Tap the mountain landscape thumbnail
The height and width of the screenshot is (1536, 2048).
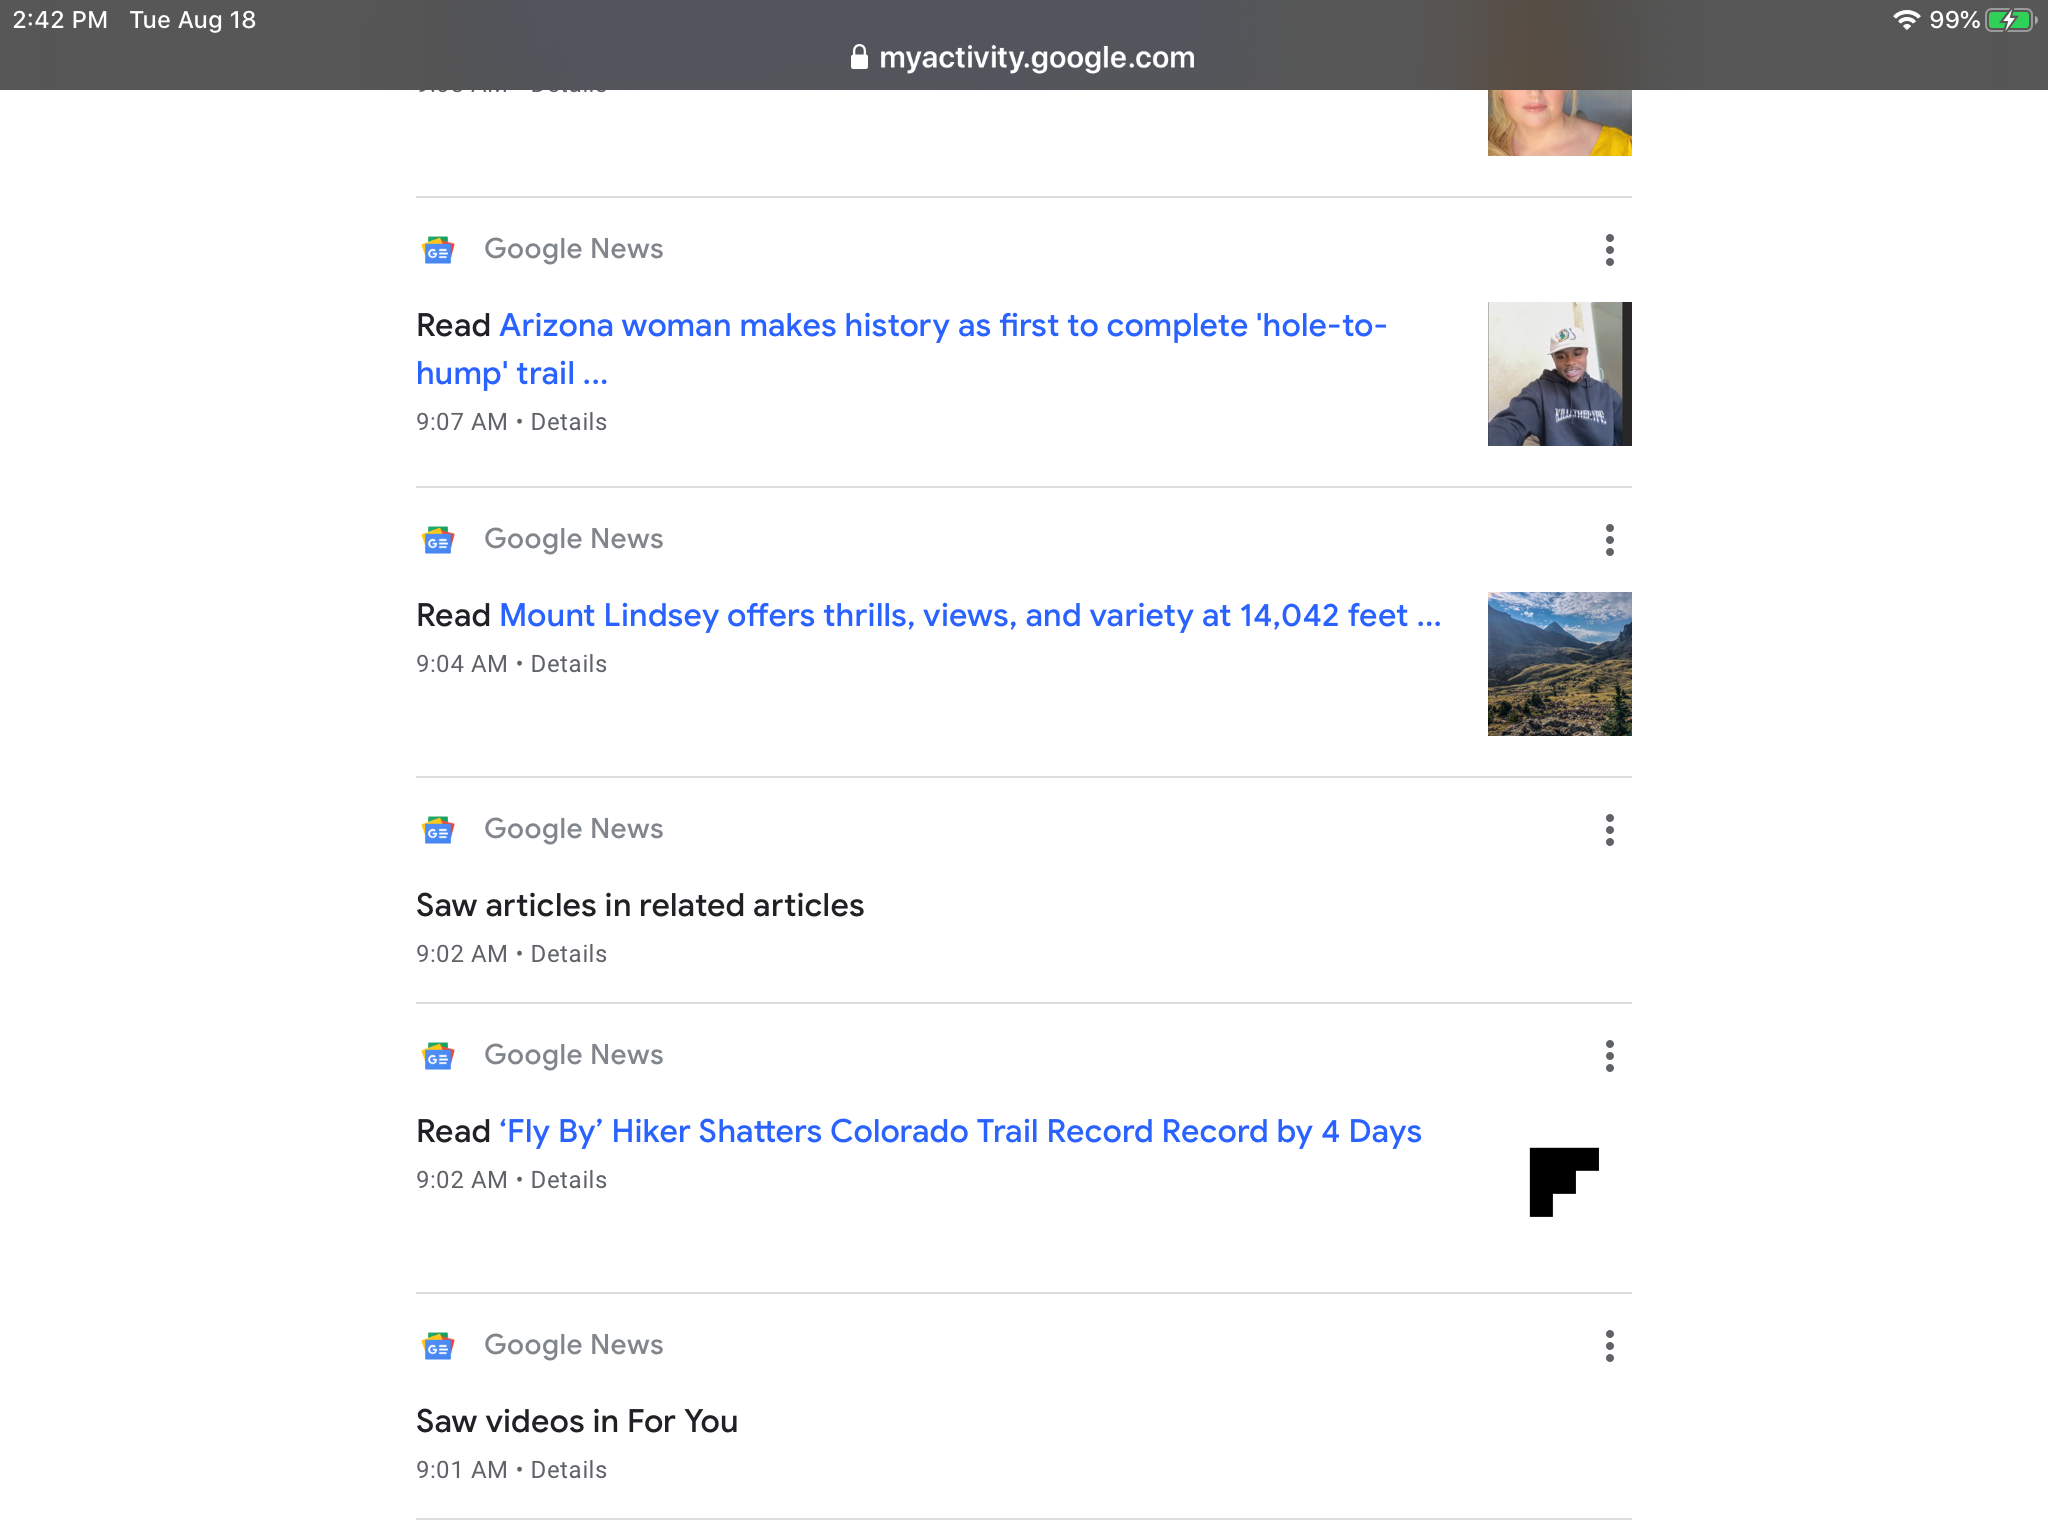coord(1559,664)
